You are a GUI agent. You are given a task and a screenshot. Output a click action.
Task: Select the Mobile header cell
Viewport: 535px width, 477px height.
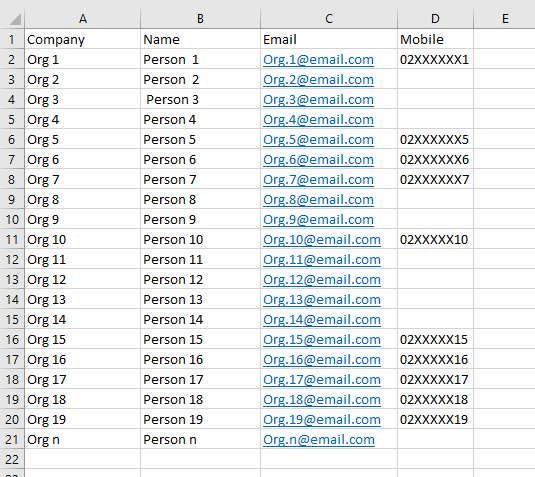click(x=435, y=39)
